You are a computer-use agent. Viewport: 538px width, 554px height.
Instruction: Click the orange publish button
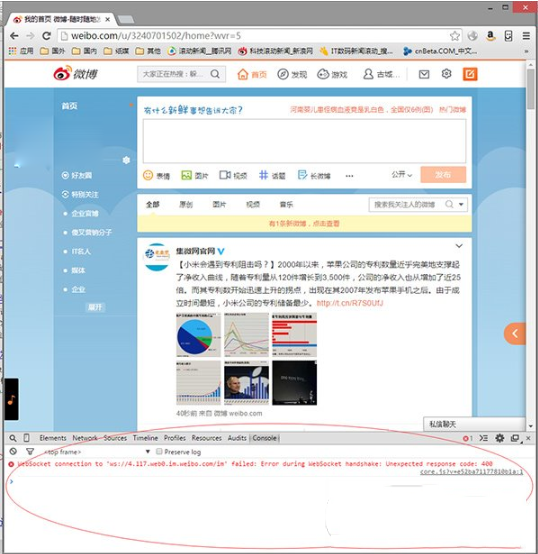point(443,175)
